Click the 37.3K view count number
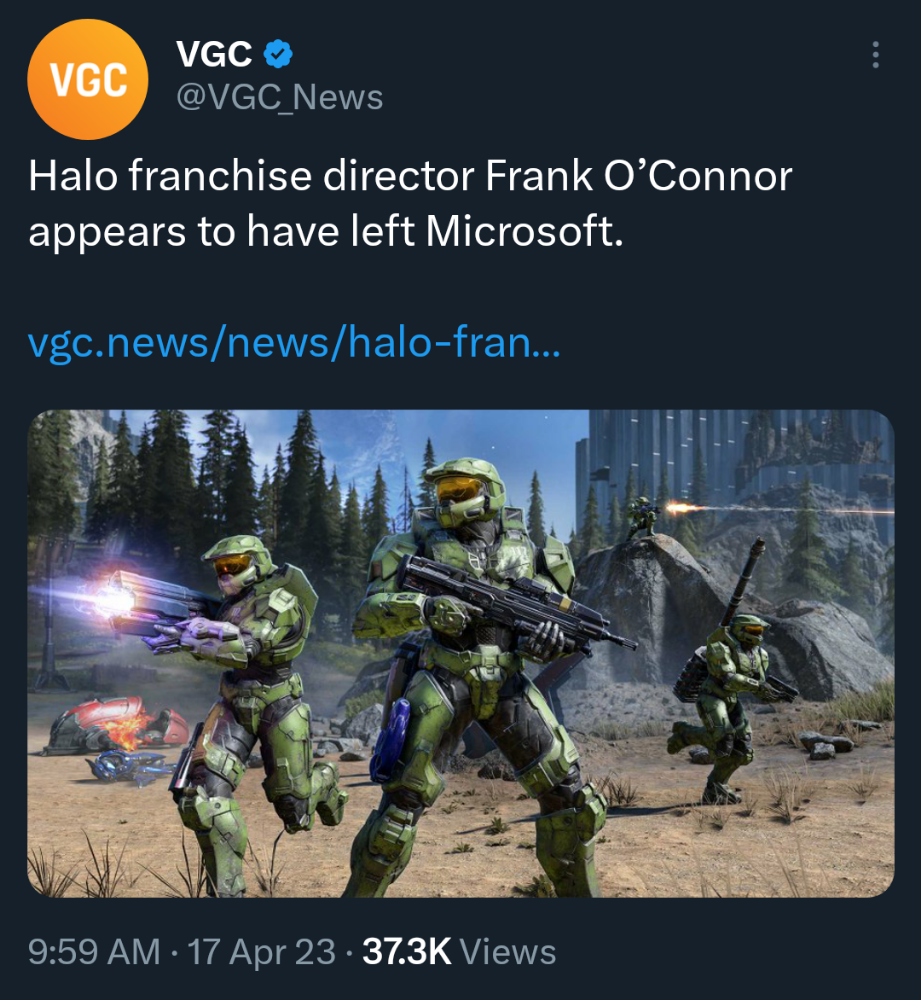The image size is (921, 1000). click(407, 952)
